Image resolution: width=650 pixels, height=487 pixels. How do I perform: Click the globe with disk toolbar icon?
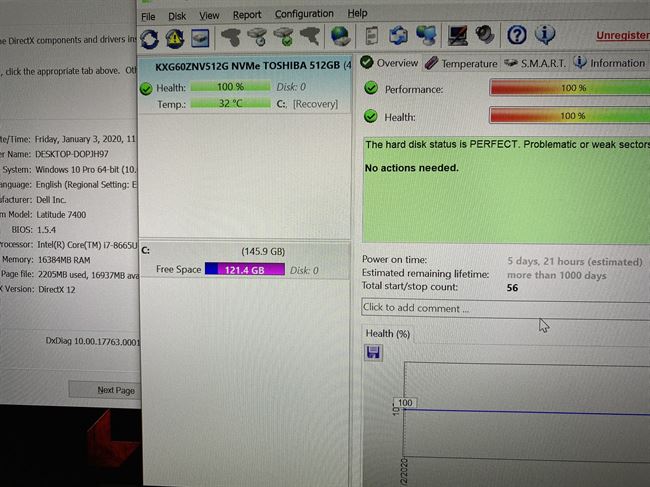click(340, 36)
